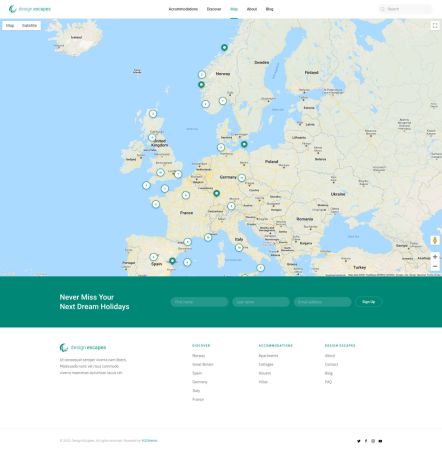Open the Norway footer link
This screenshot has height=453, width=442.
[199, 356]
